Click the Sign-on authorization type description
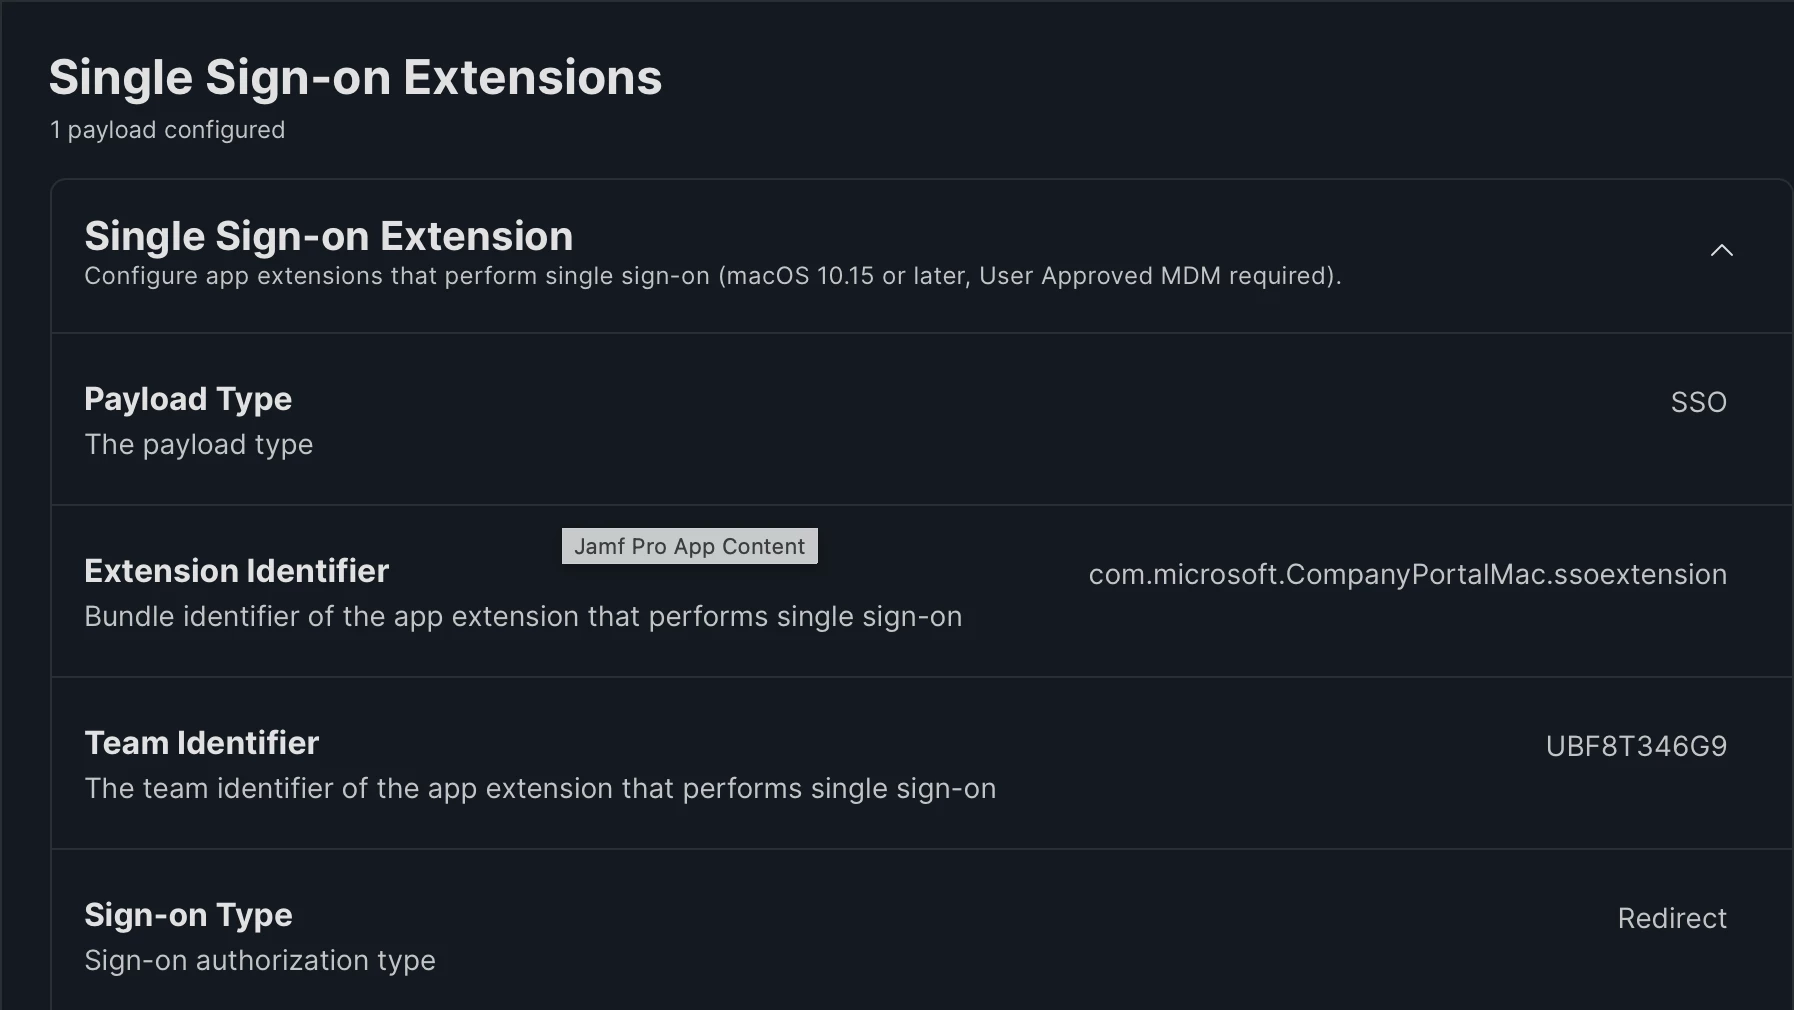This screenshot has height=1010, width=1794. (260, 960)
